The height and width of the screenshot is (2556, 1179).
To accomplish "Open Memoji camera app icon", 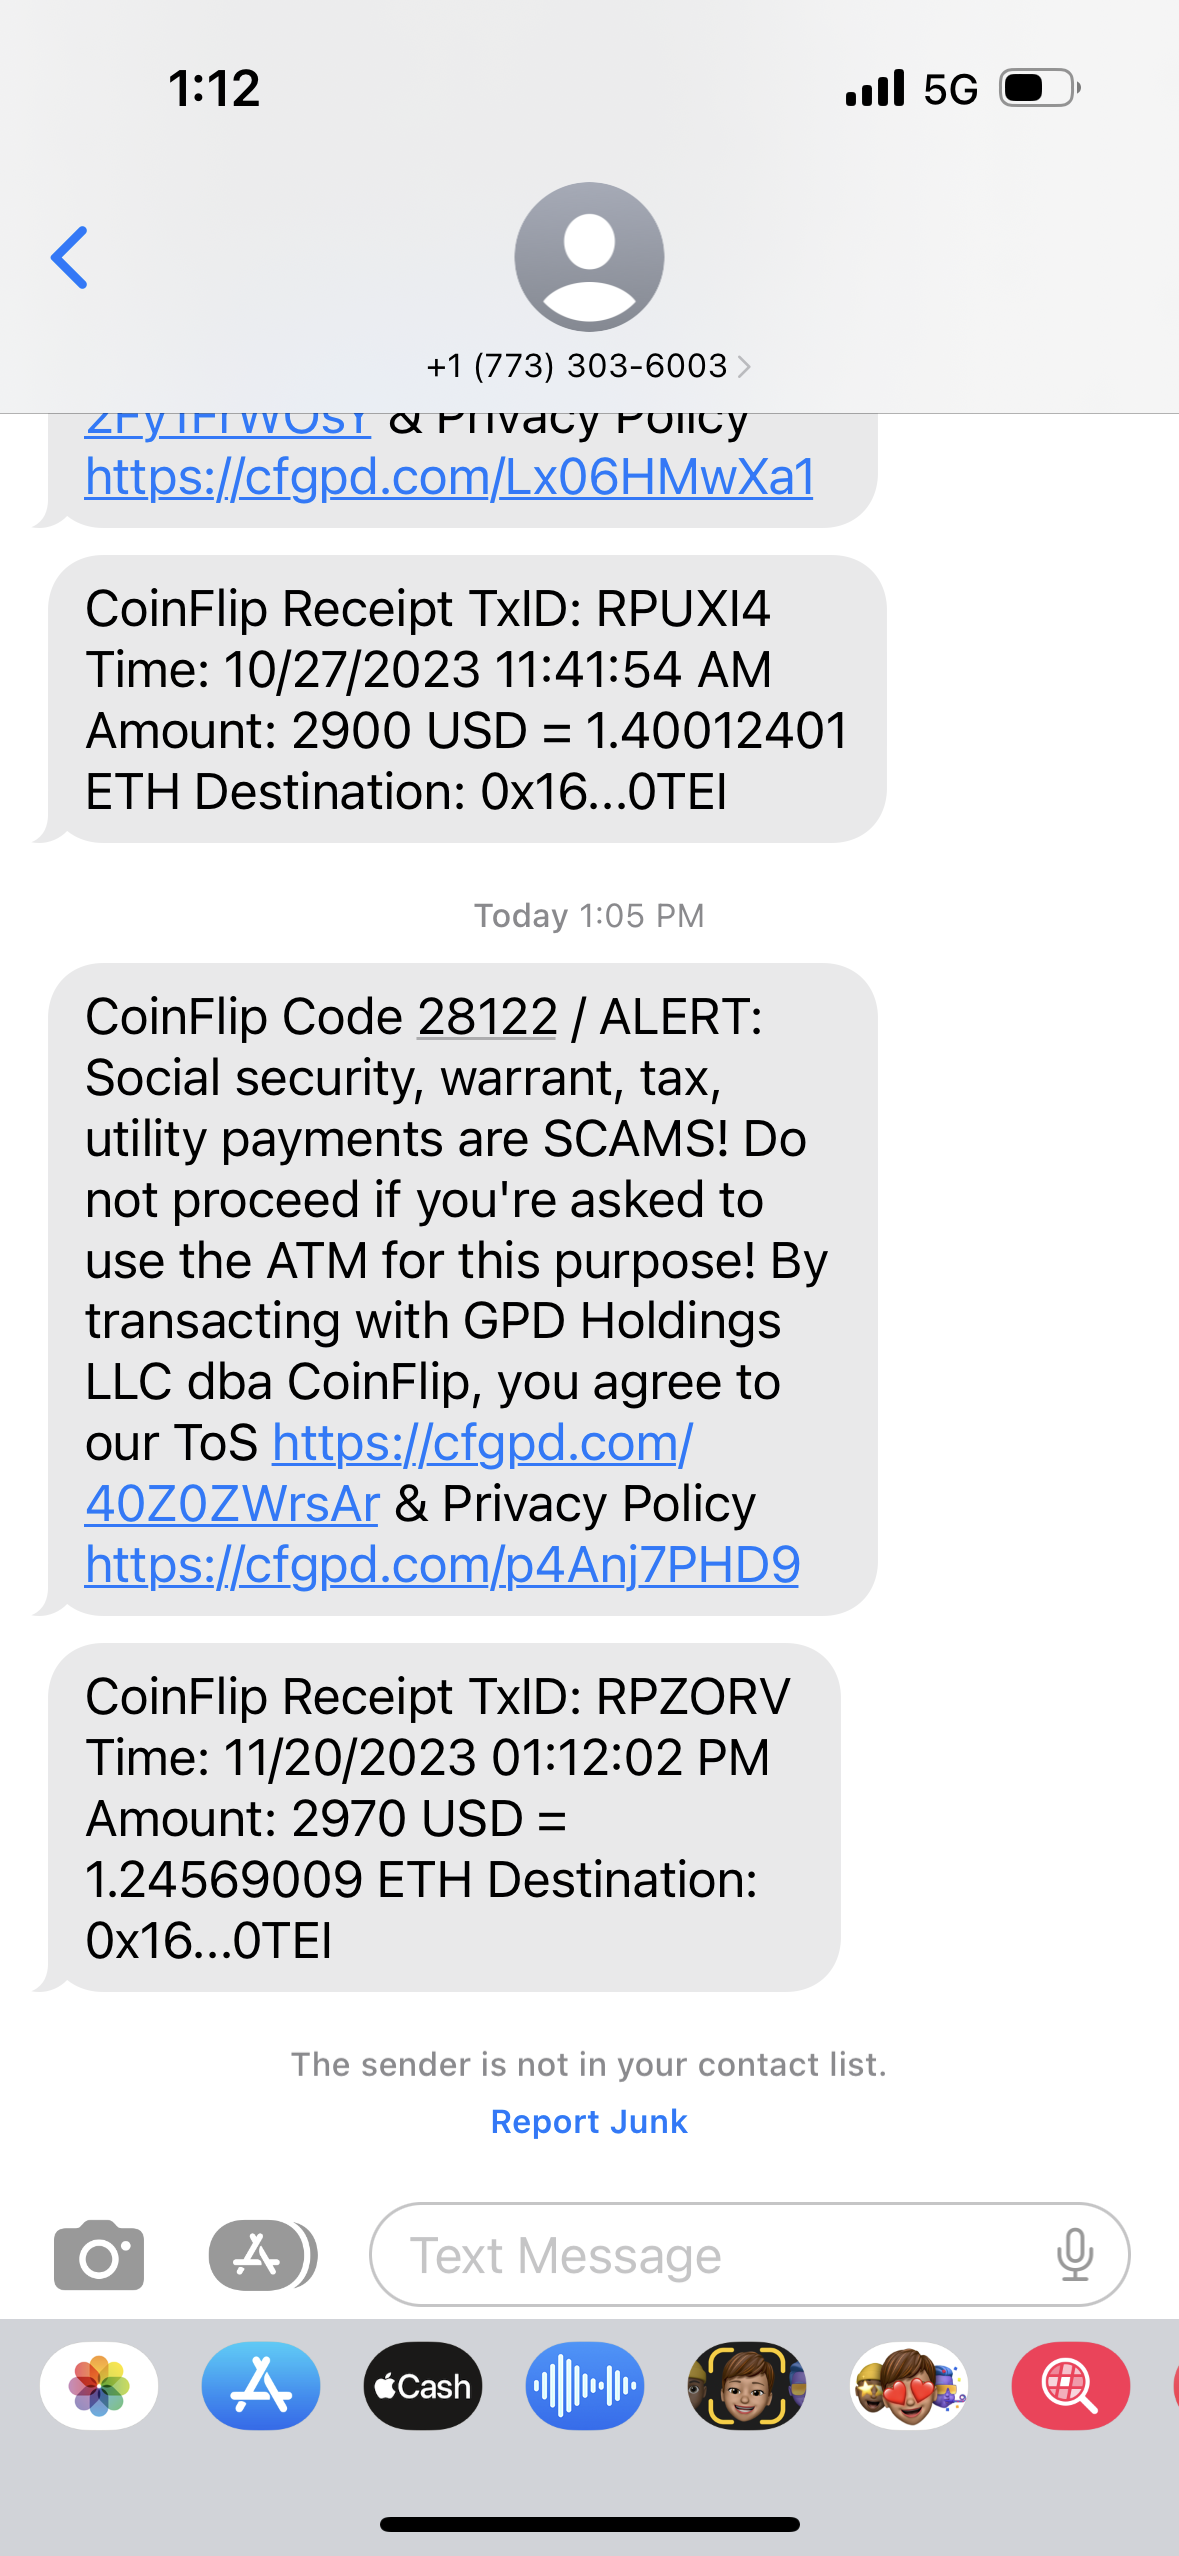I will click(747, 2386).
